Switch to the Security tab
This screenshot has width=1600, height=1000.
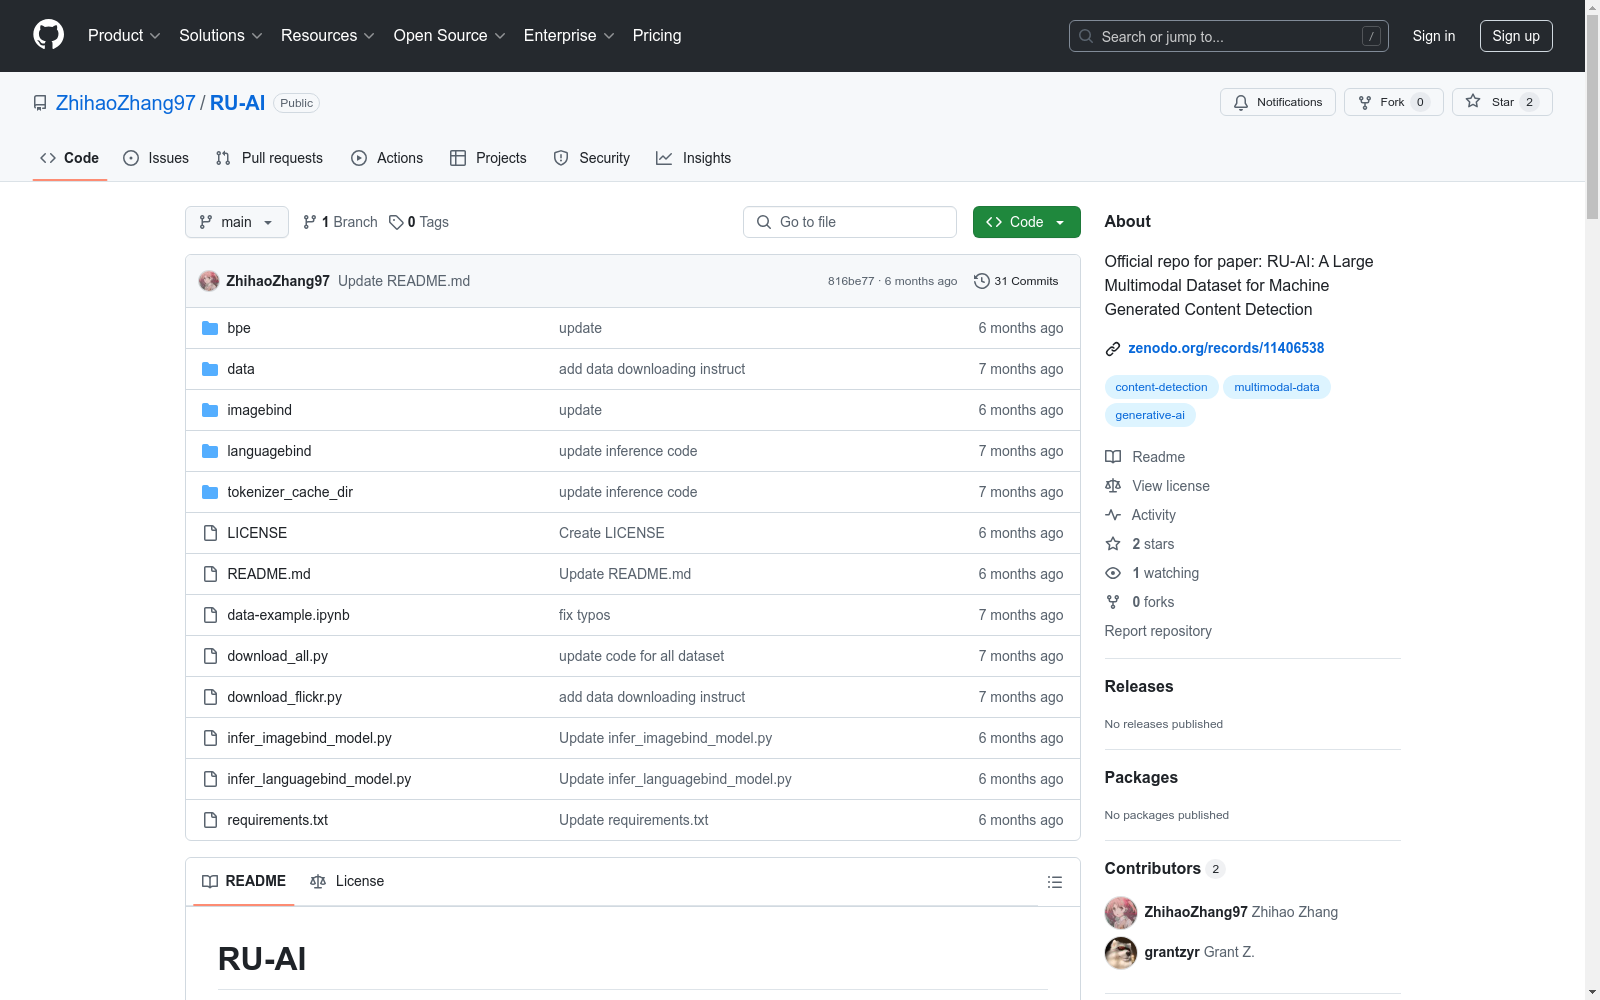click(592, 158)
